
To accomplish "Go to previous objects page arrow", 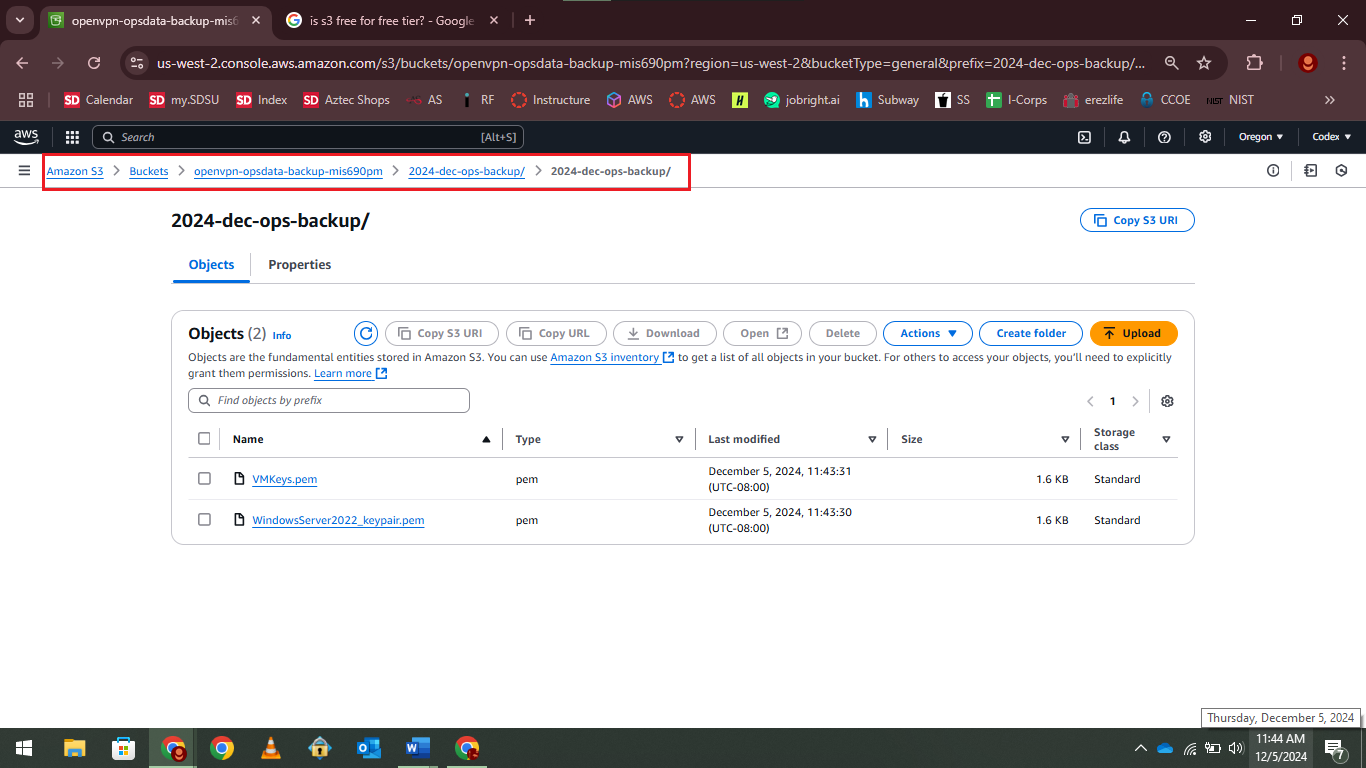I will pyautogui.click(x=1090, y=401).
